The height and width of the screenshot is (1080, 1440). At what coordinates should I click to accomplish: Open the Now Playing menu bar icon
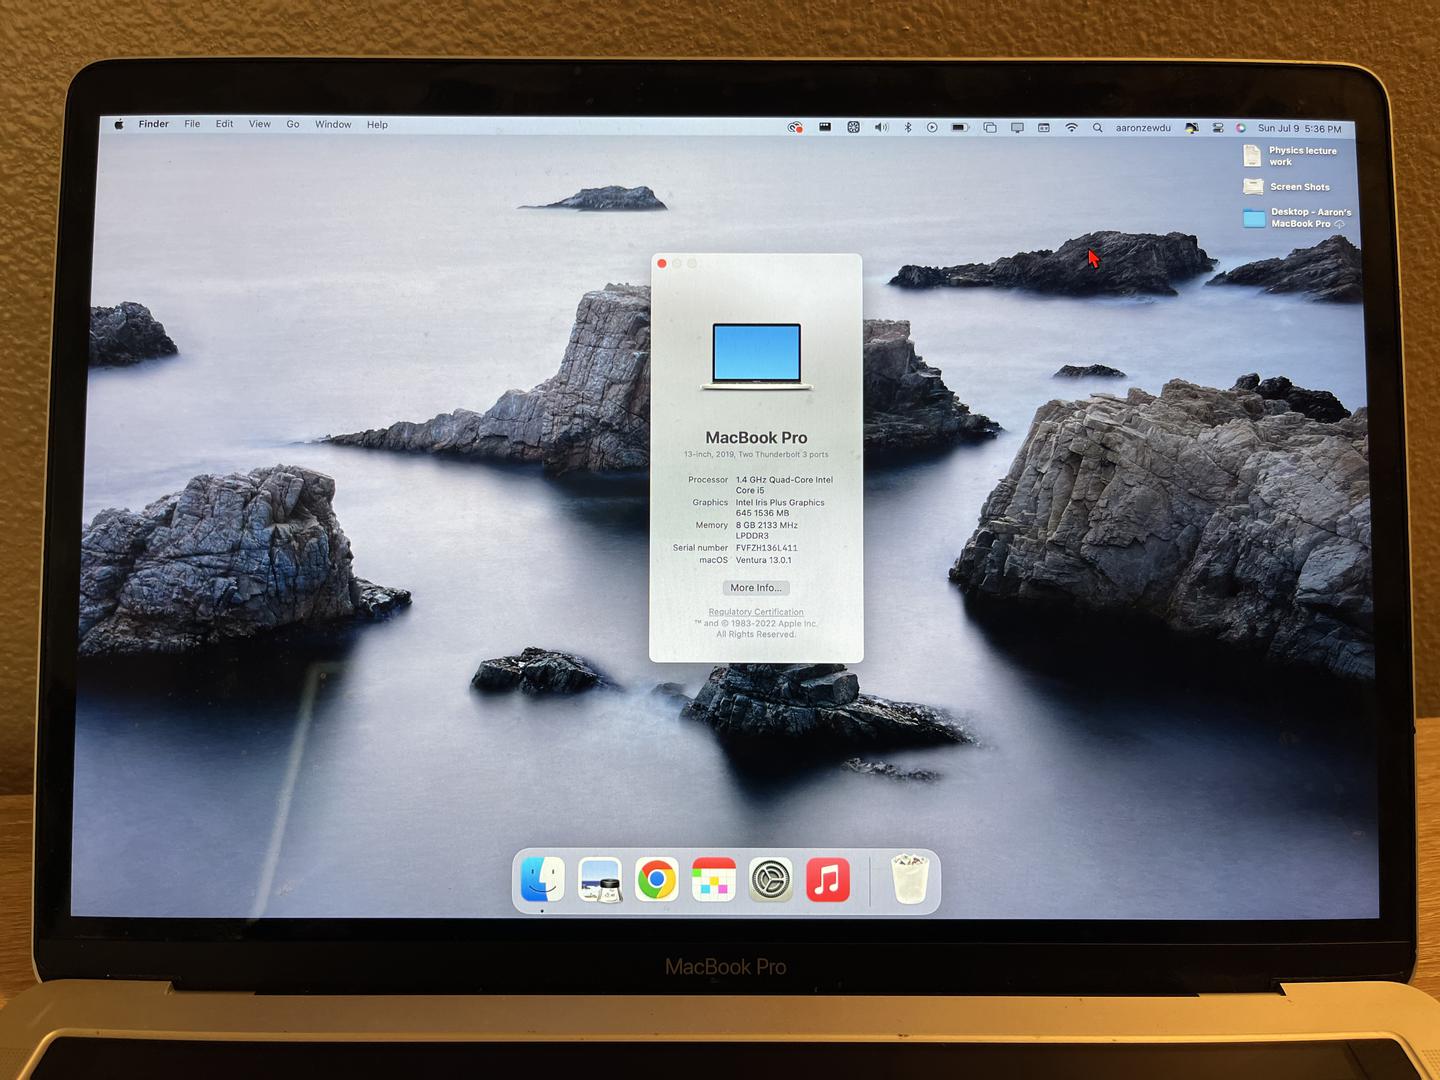point(932,127)
